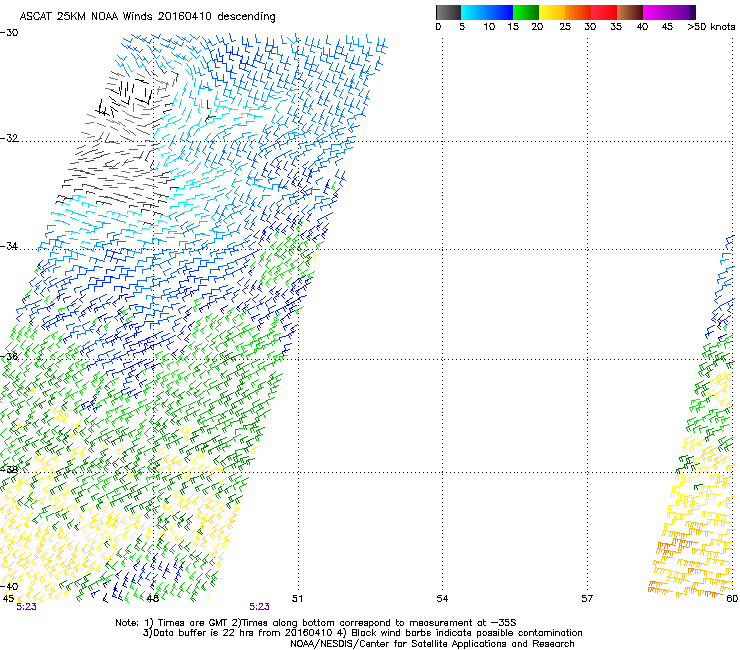Select the brown 35-40 knots legend segment
The image size is (740, 650).
point(630,12)
